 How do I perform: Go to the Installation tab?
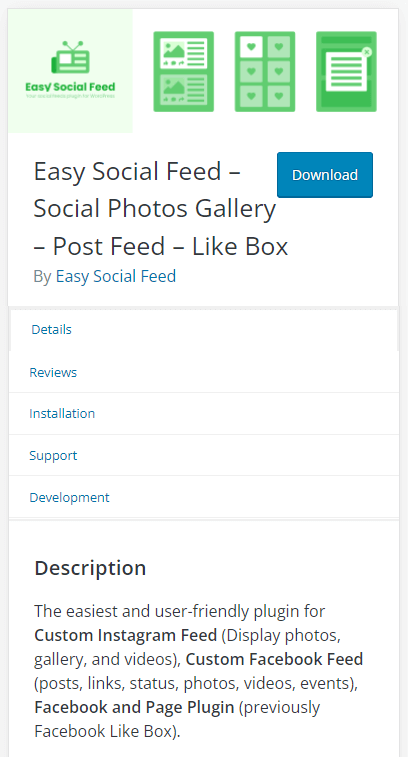(x=62, y=413)
